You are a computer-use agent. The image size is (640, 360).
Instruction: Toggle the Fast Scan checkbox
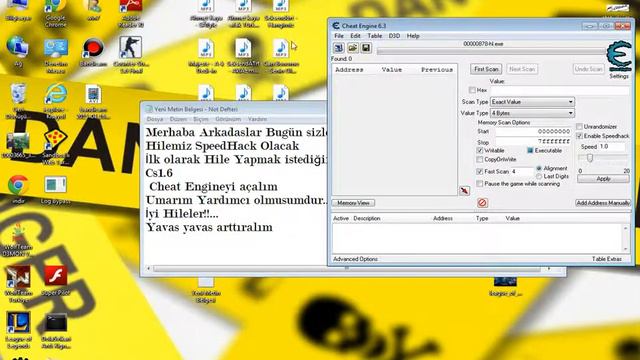tap(480, 171)
